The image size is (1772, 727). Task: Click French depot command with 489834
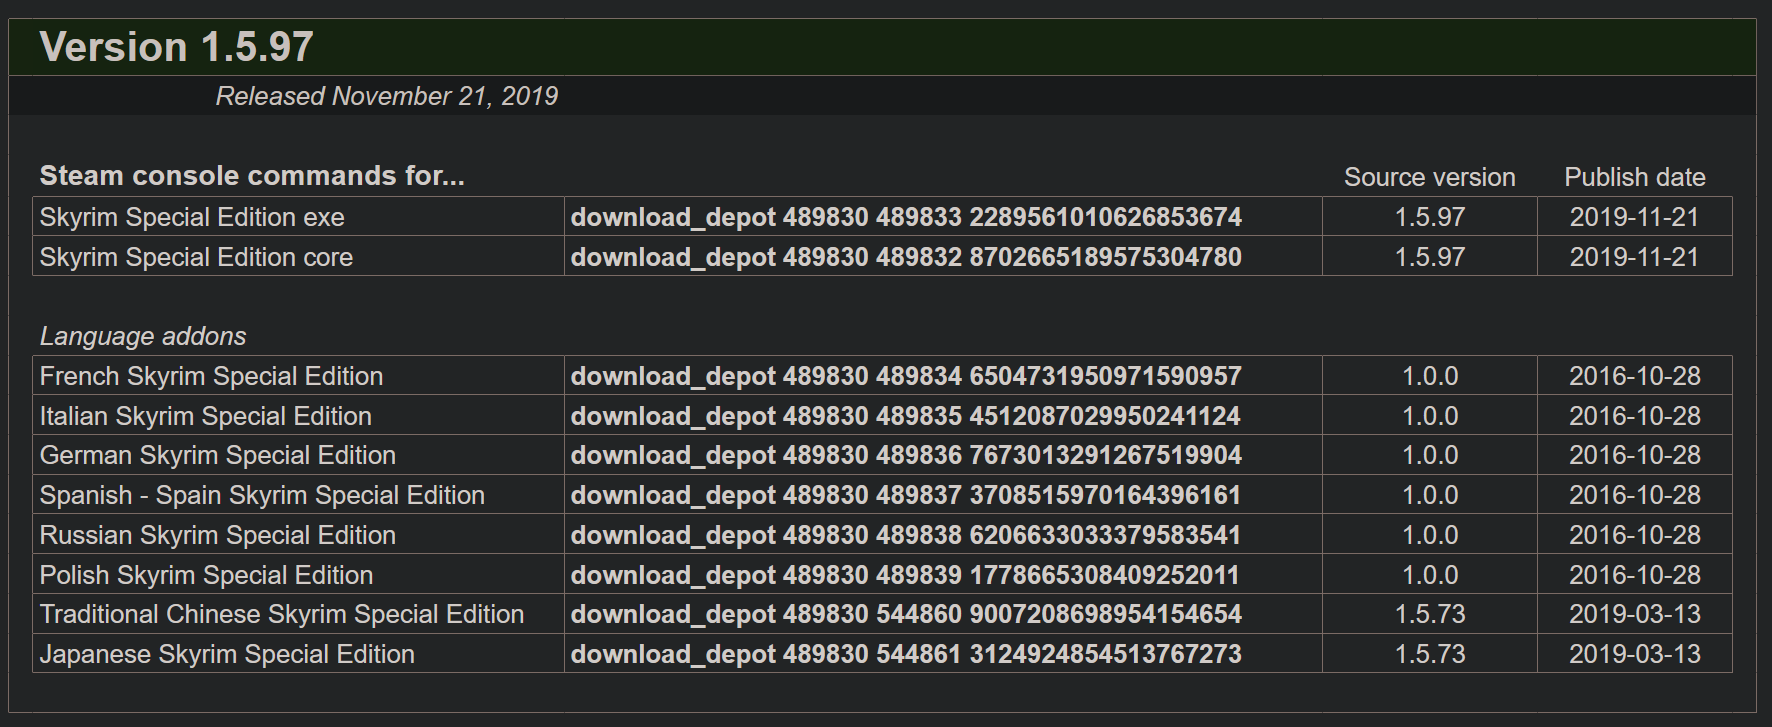[x=906, y=376]
